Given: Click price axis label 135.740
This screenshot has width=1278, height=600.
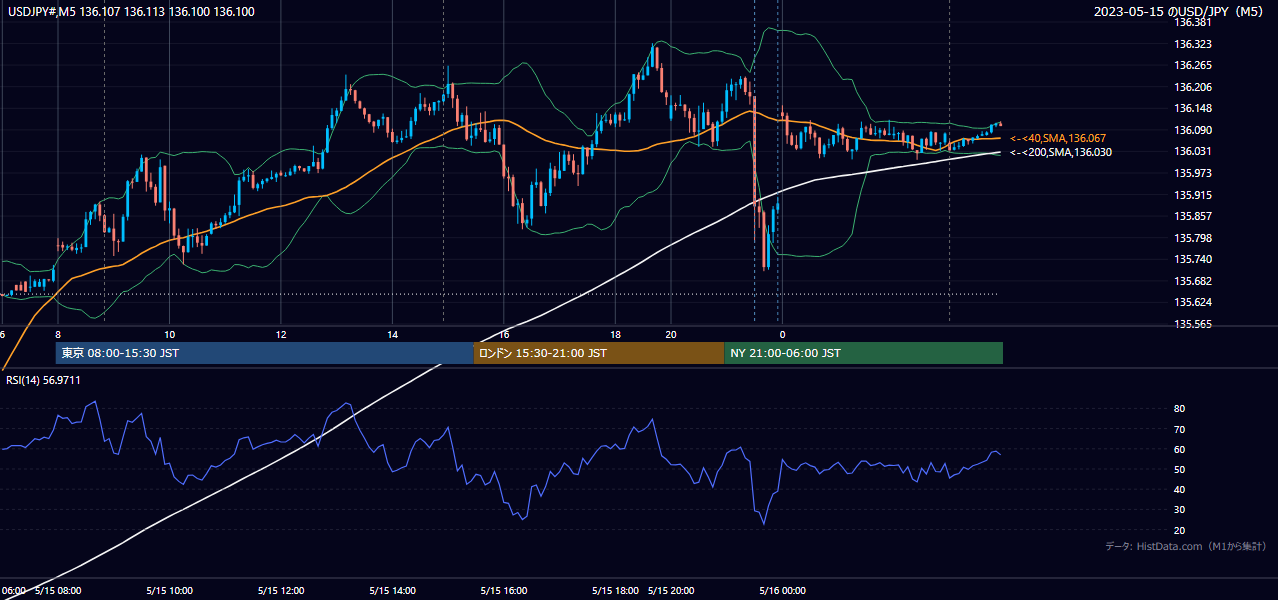Looking at the screenshot, I should coord(1193,259).
